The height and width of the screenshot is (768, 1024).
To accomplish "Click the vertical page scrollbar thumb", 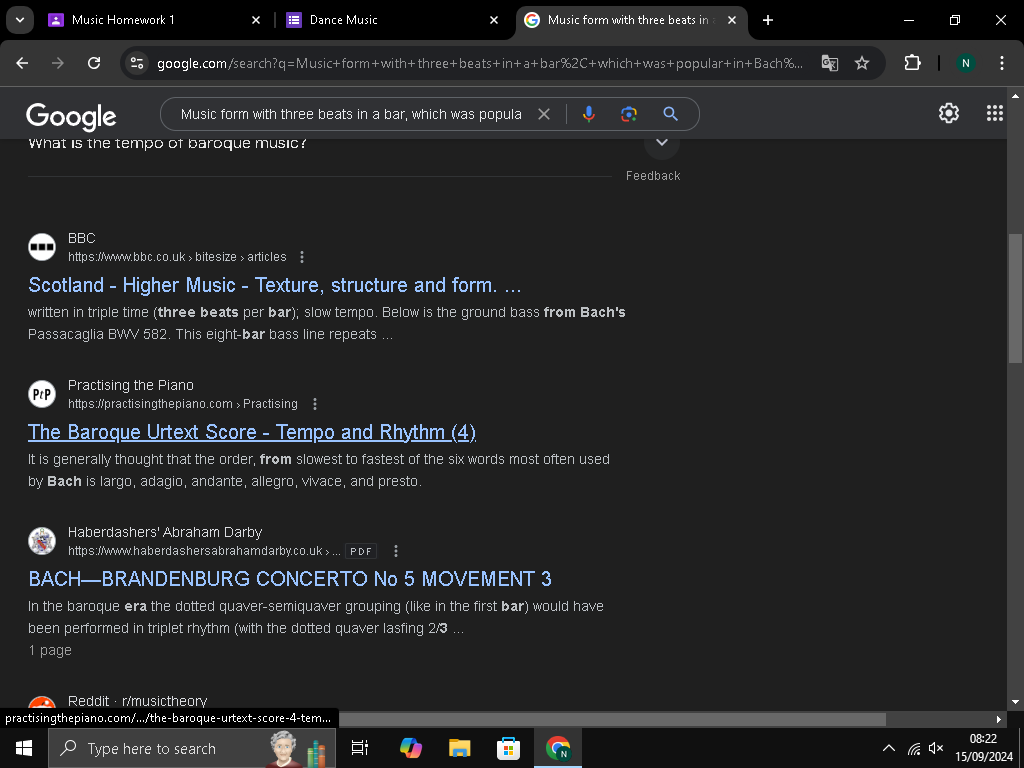I will [x=1015, y=298].
